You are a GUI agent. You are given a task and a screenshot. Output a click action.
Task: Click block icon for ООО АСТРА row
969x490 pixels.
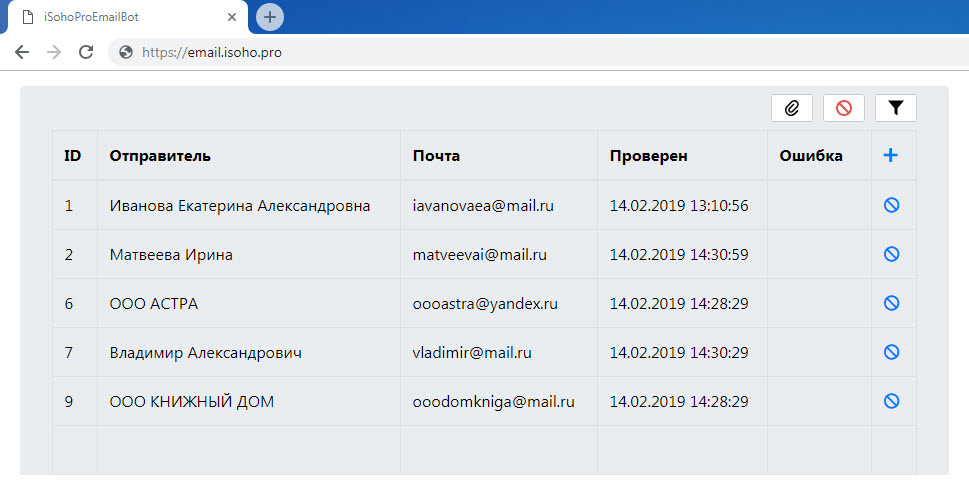coord(892,303)
